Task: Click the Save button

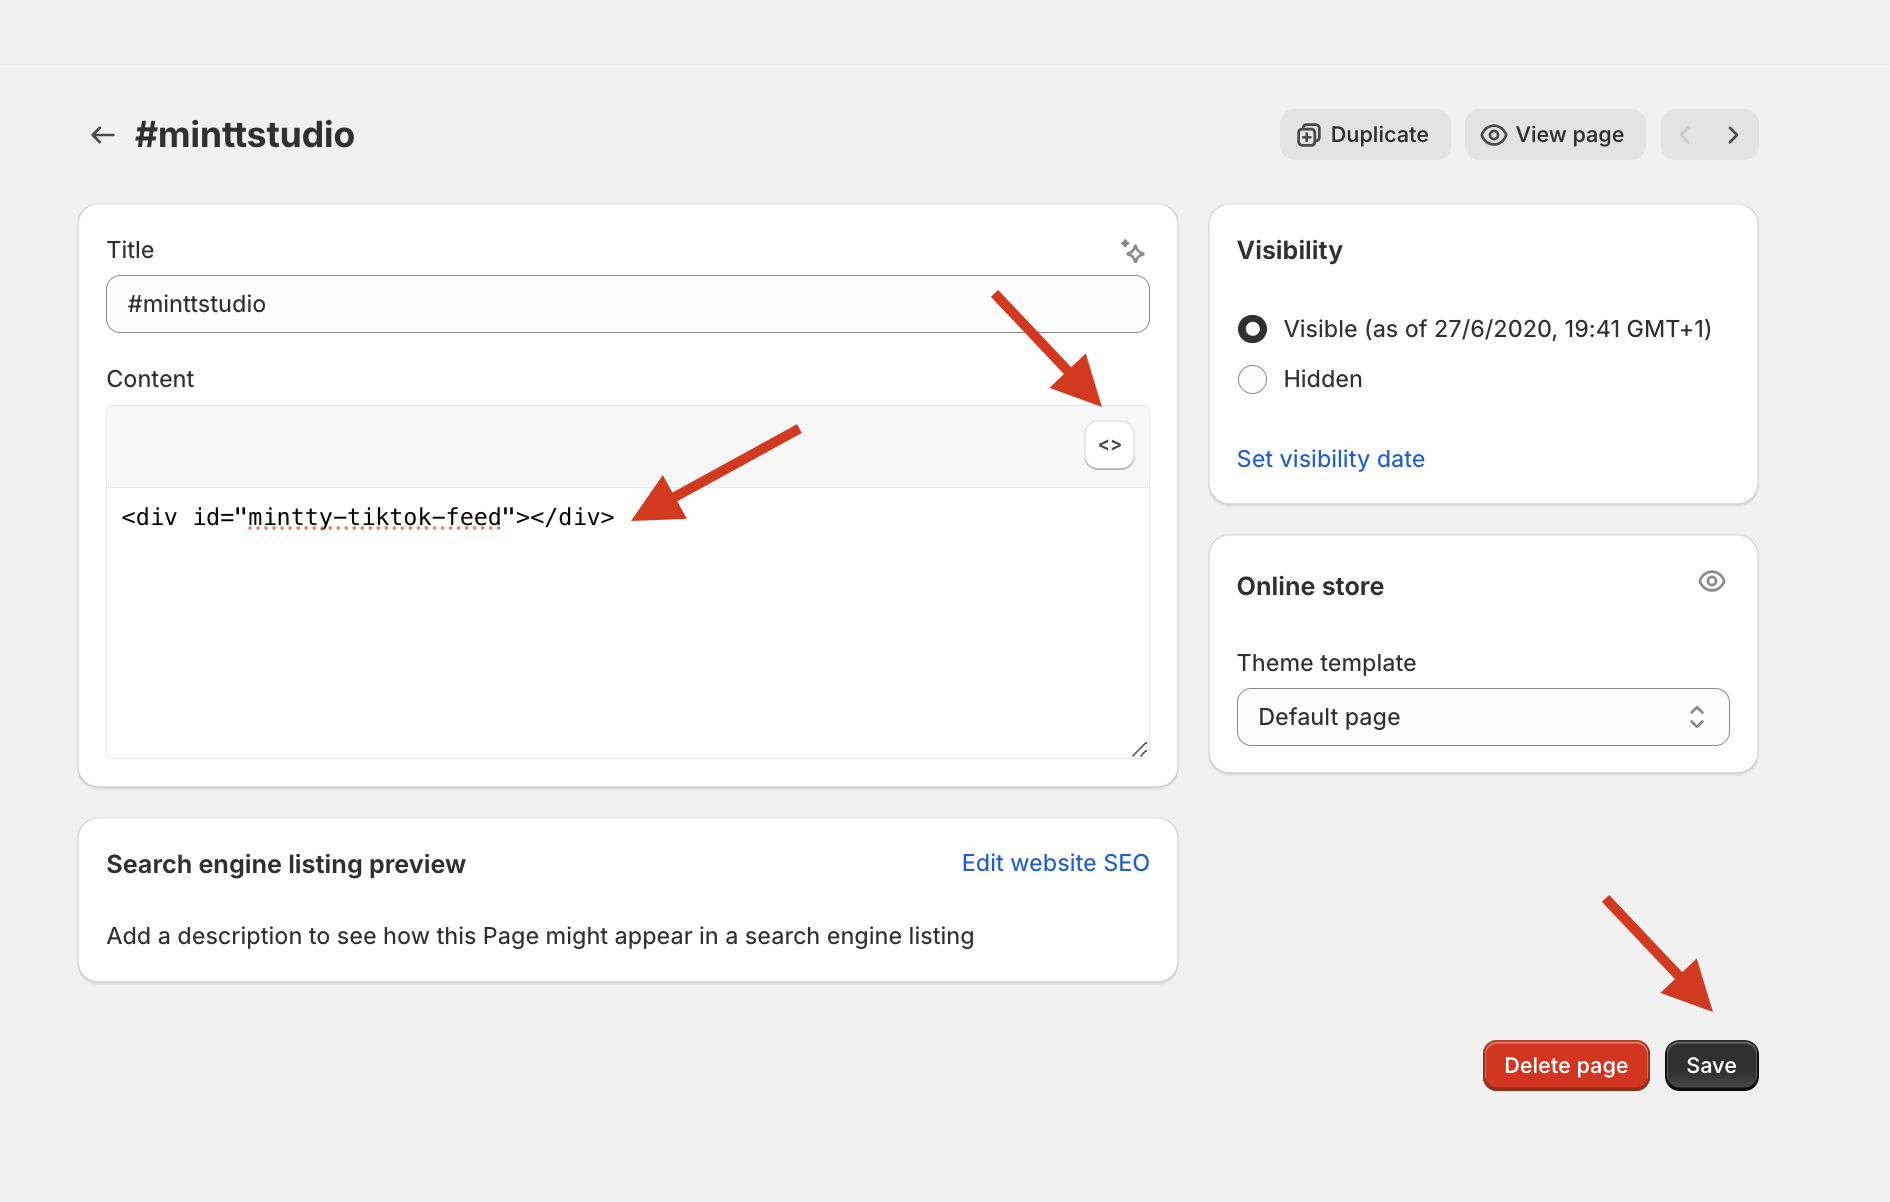Action: (x=1711, y=1065)
